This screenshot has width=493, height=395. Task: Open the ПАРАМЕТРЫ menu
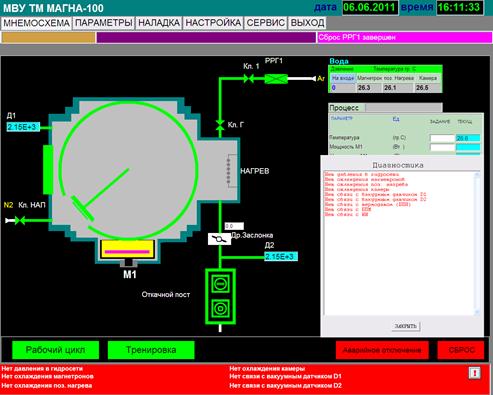click(x=104, y=23)
